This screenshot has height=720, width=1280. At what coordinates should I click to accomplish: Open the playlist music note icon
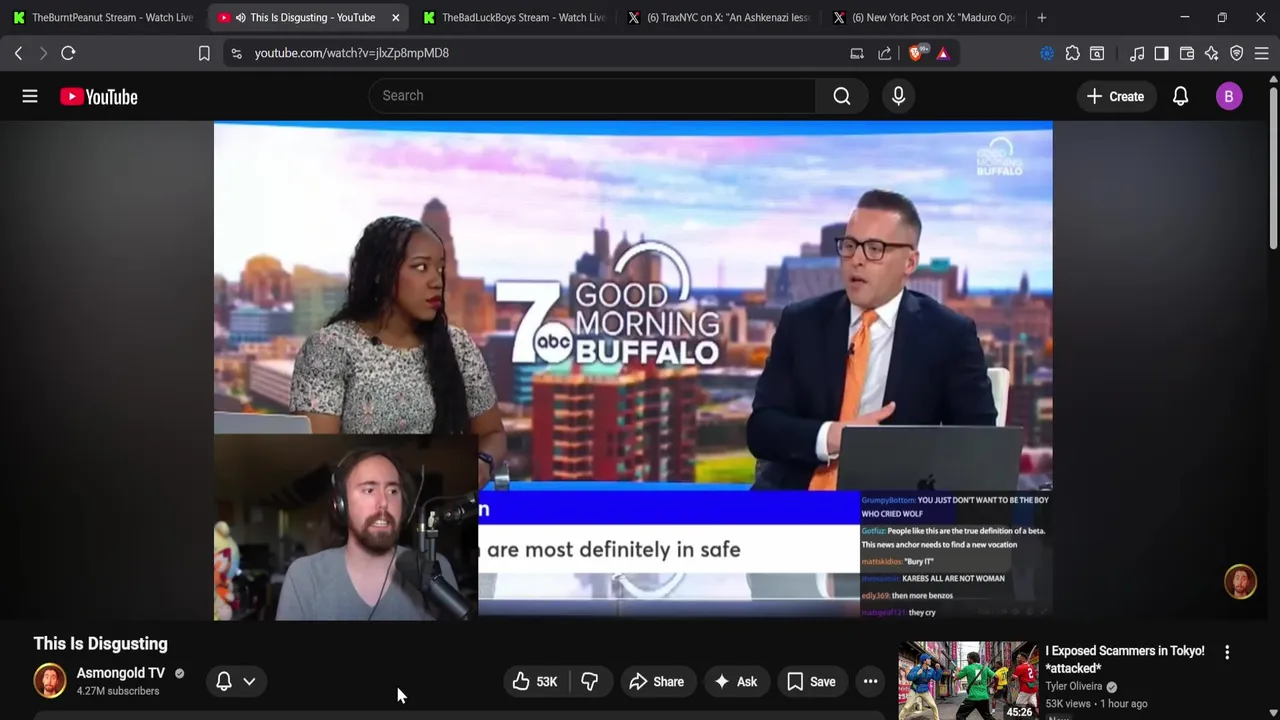[x=1137, y=53]
